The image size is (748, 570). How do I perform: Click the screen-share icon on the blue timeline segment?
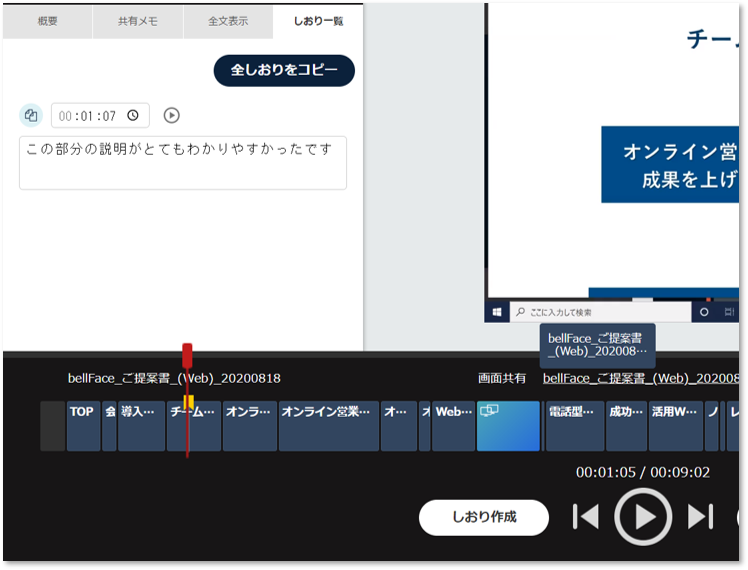tap(489, 410)
